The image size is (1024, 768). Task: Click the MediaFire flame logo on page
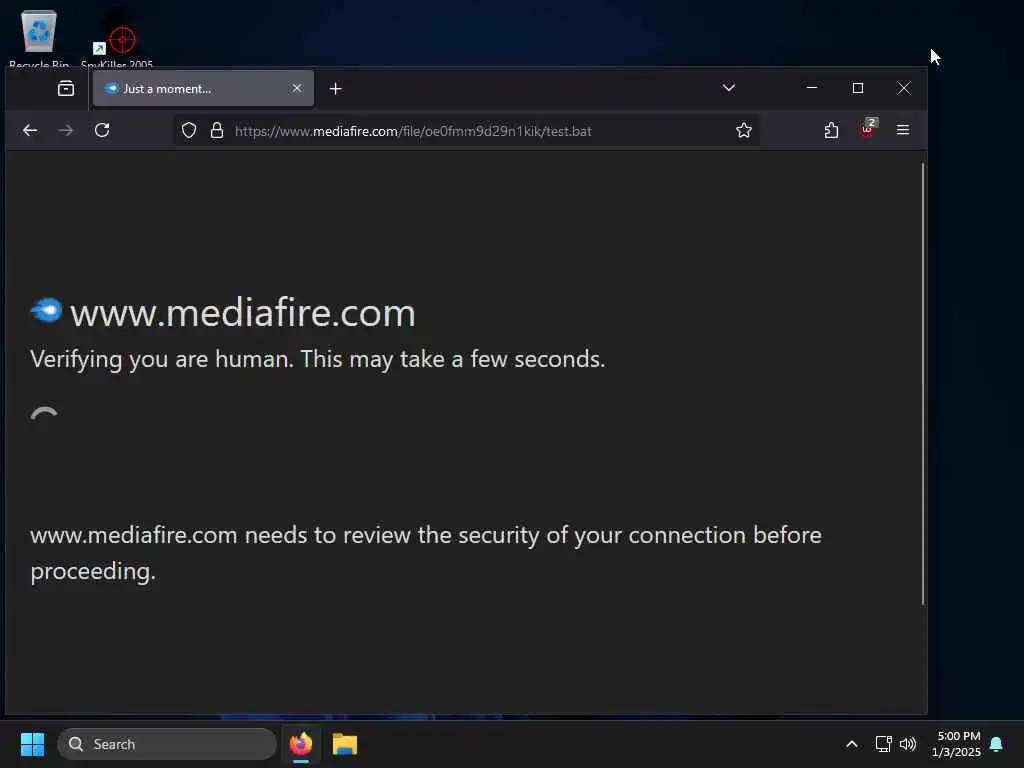click(x=46, y=310)
